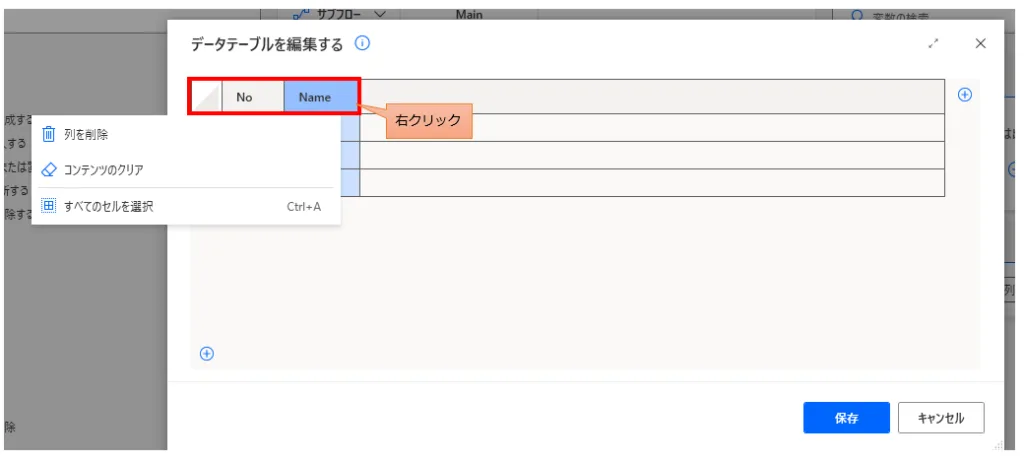Click the grid icon for すべてのセルを選択

[x=48, y=206]
